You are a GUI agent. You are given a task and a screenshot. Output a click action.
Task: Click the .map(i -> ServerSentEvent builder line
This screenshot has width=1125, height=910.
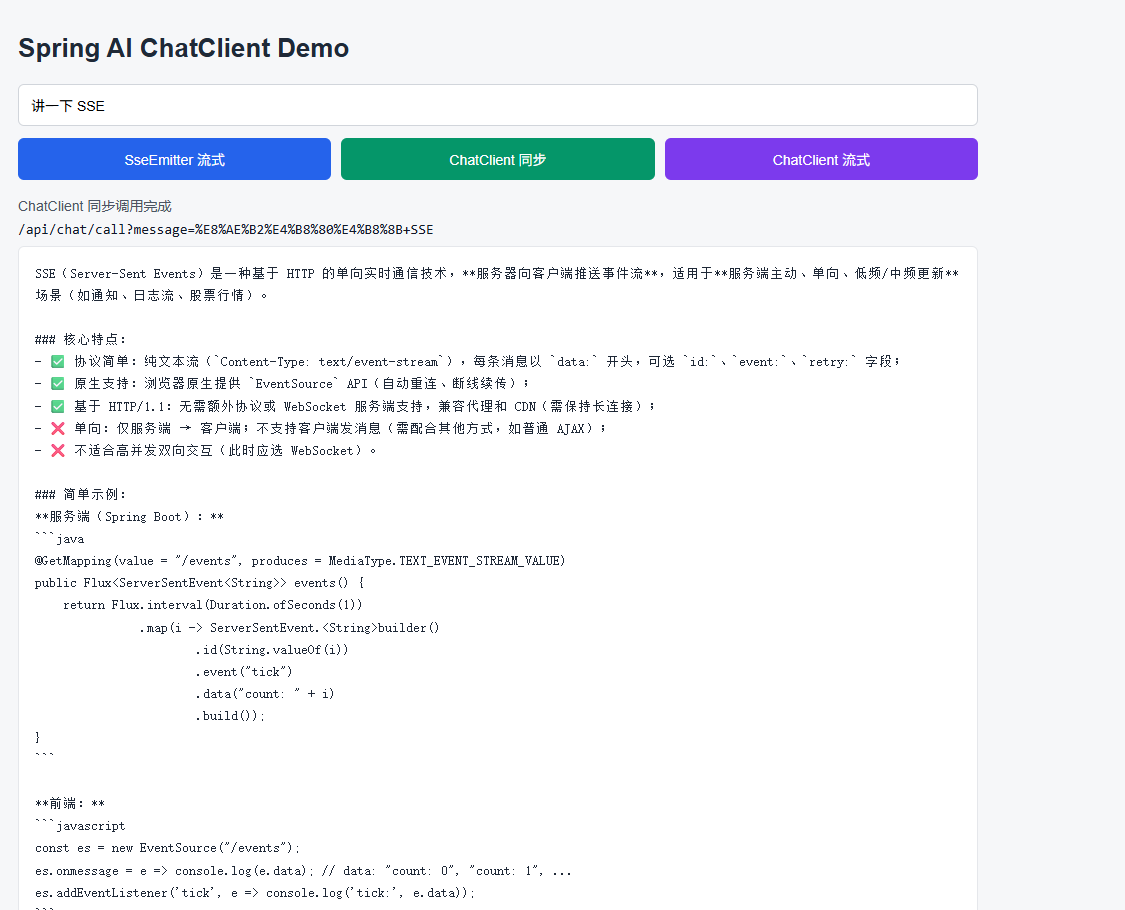pos(289,627)
